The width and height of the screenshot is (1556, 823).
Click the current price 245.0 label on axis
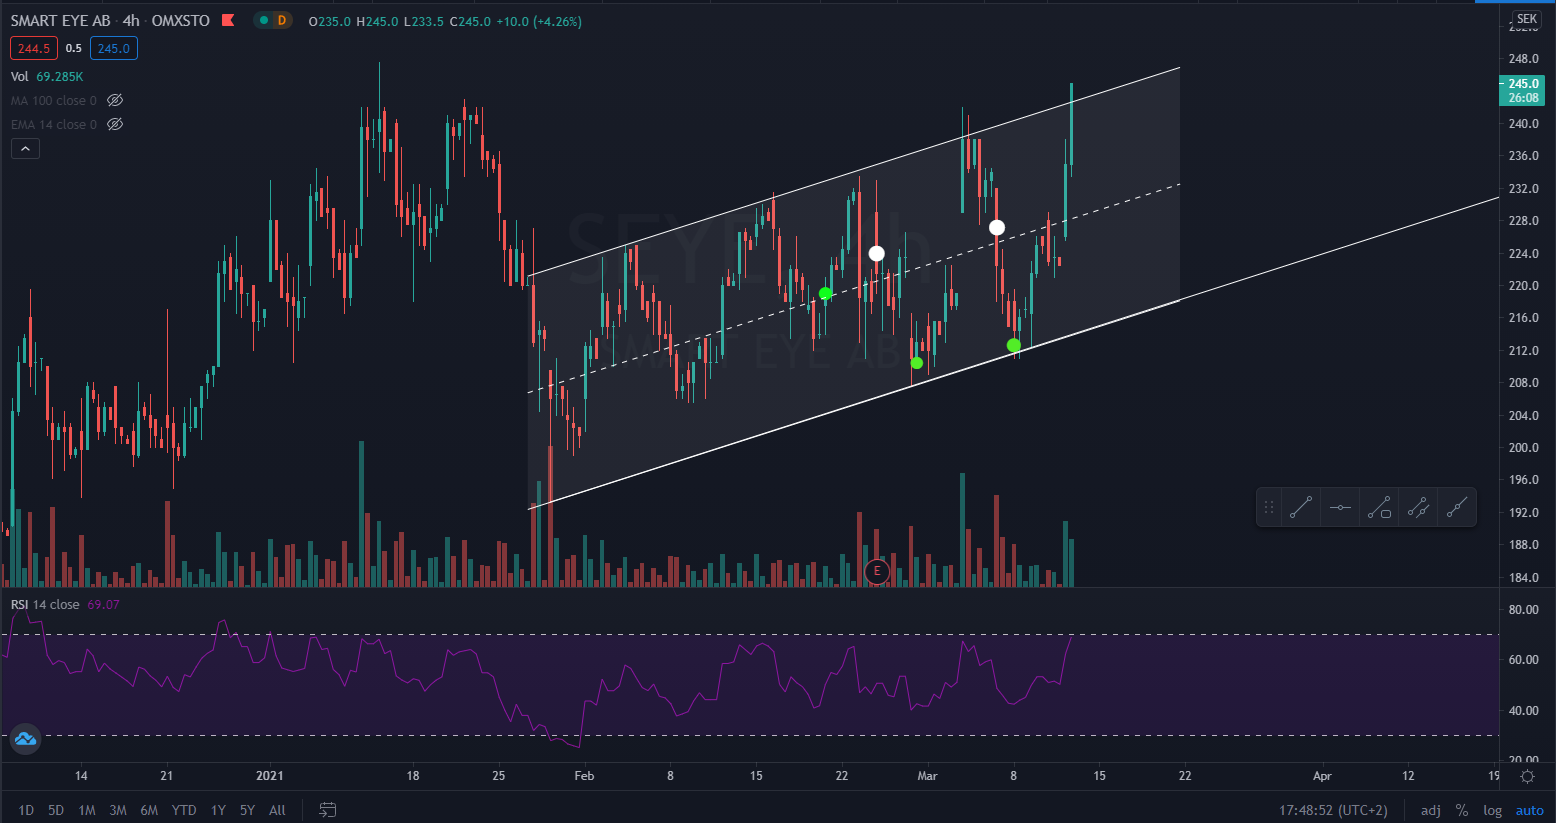tap(1523, 90)
